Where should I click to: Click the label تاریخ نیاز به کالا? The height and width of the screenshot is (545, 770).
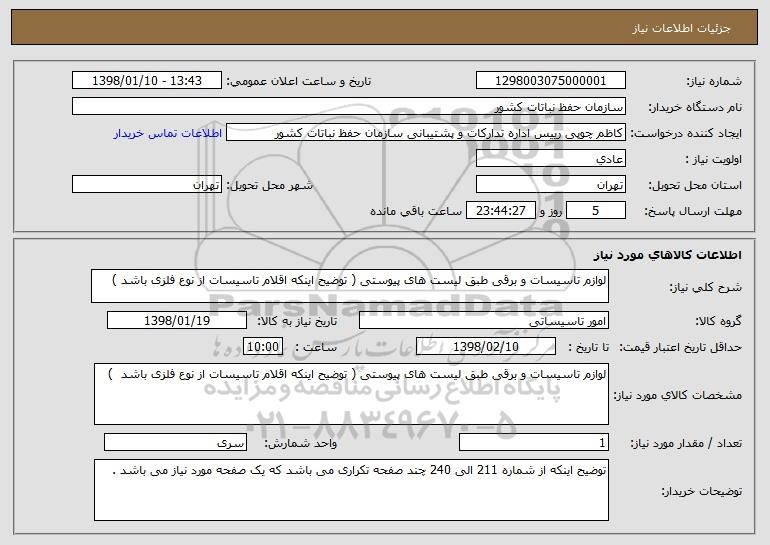point(297,321)
